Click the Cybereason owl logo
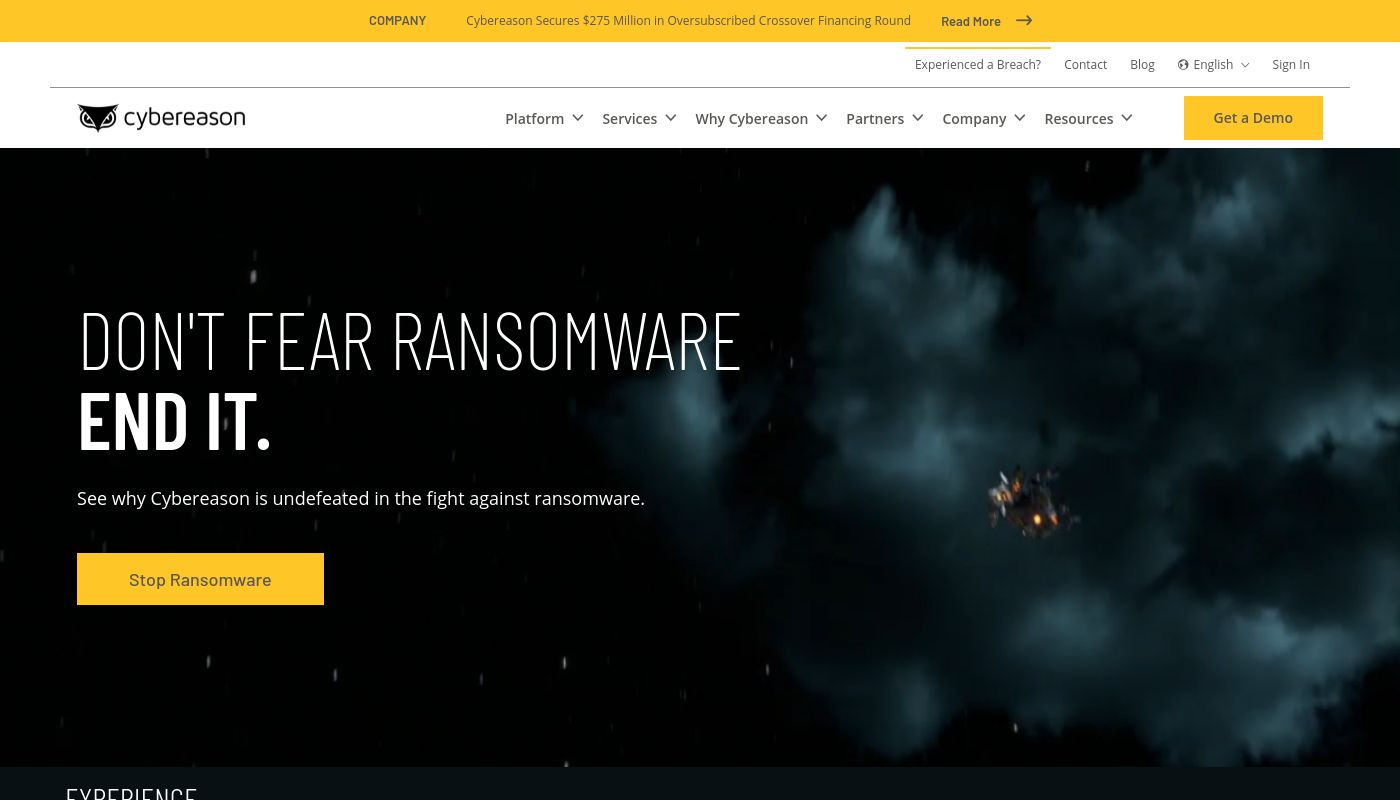 (x=161, y=118)
